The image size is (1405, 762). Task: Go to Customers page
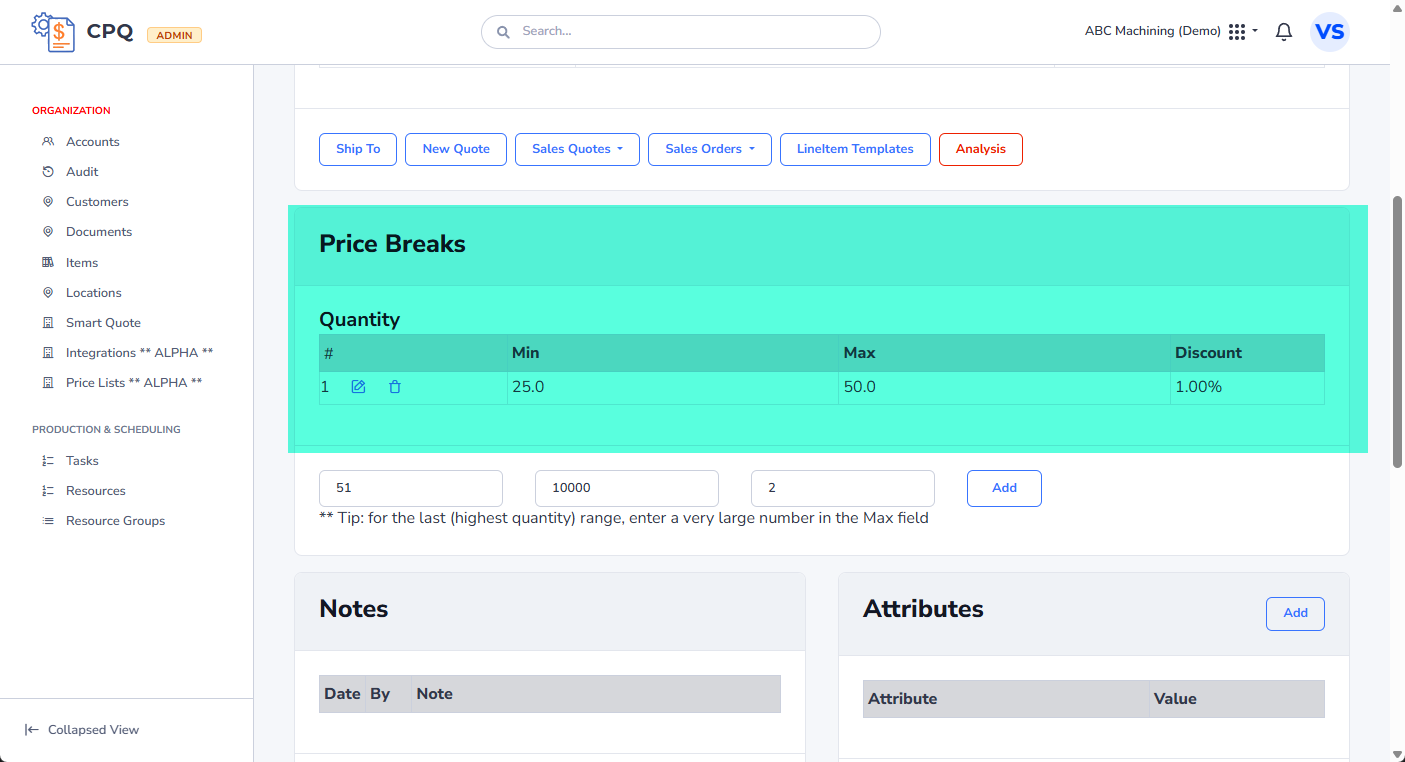97,202
